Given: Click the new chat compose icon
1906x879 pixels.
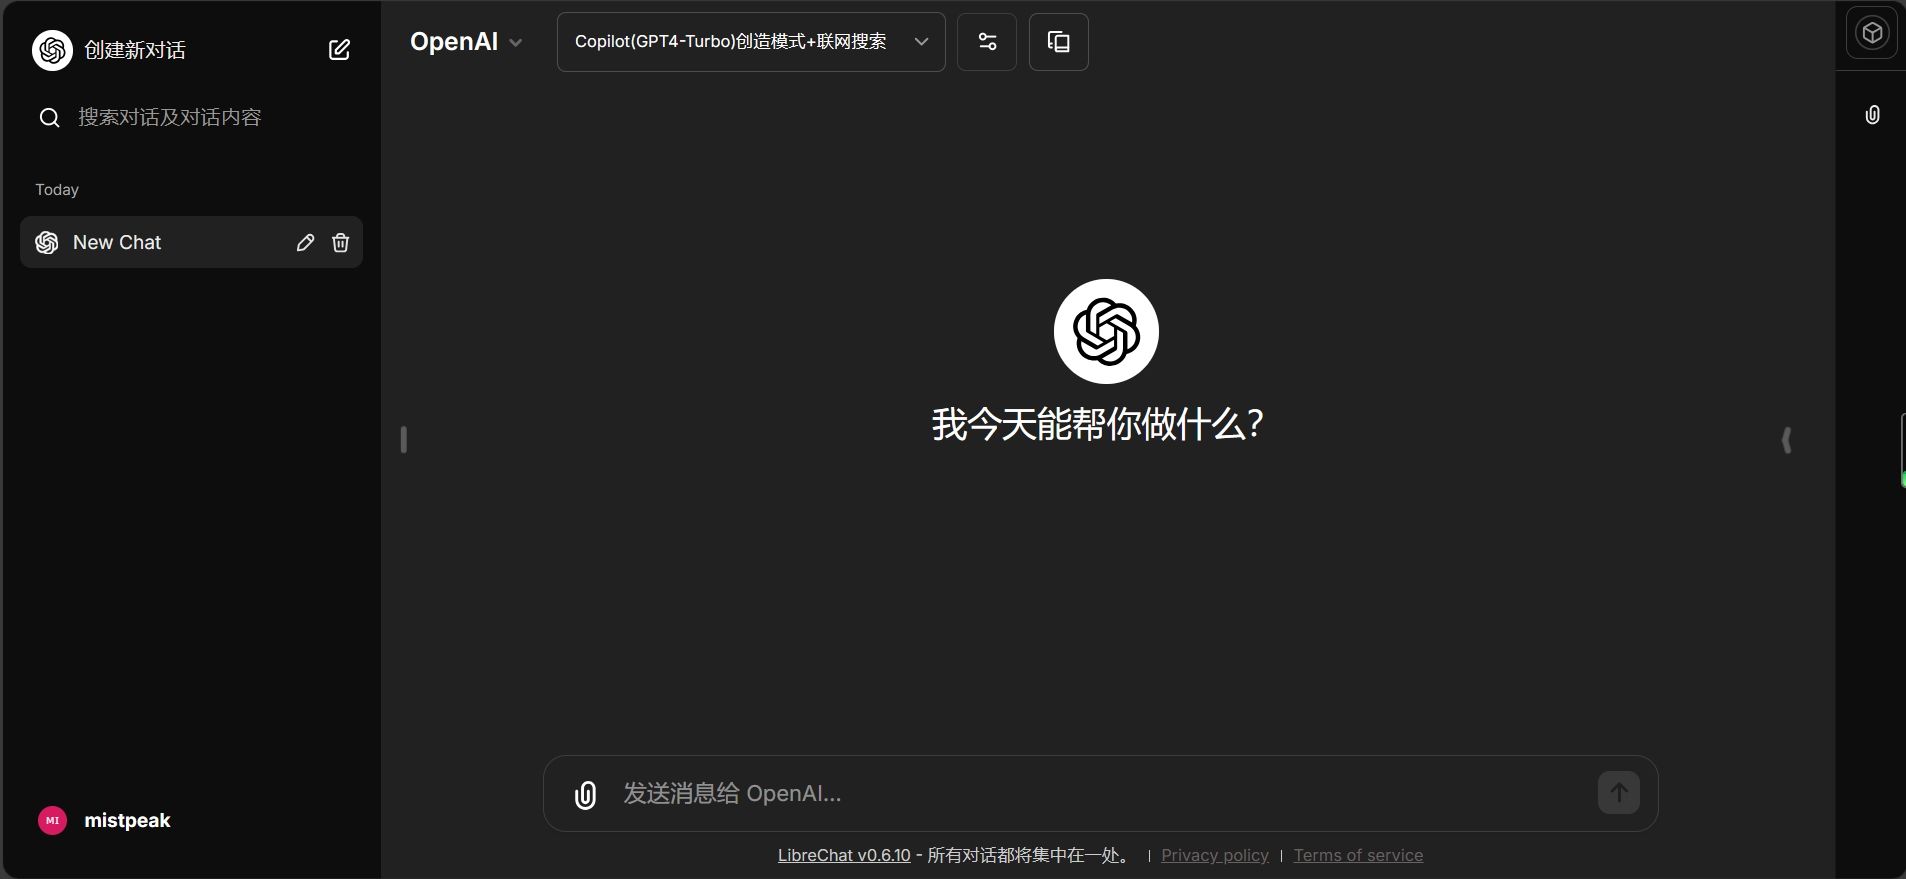Looking at the screenshot, I should [x=339, y=50].
